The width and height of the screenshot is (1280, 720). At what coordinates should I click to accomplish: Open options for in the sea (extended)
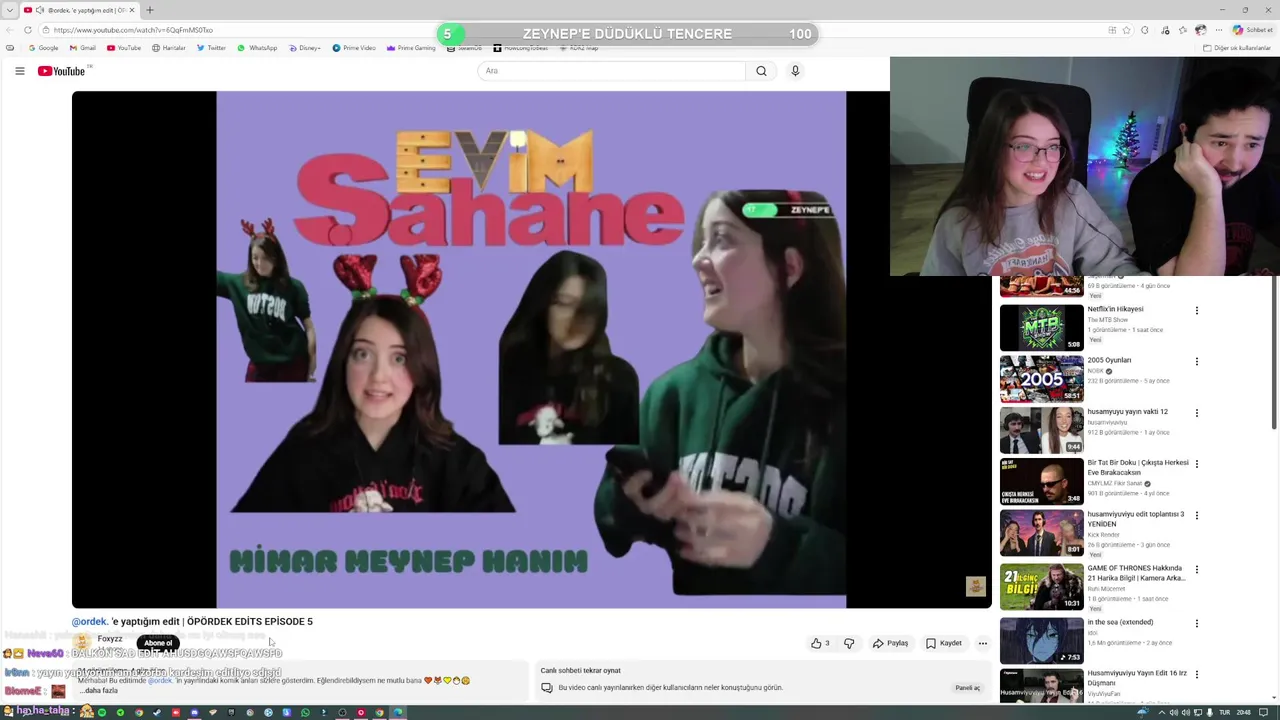[x=1196, y=623]
